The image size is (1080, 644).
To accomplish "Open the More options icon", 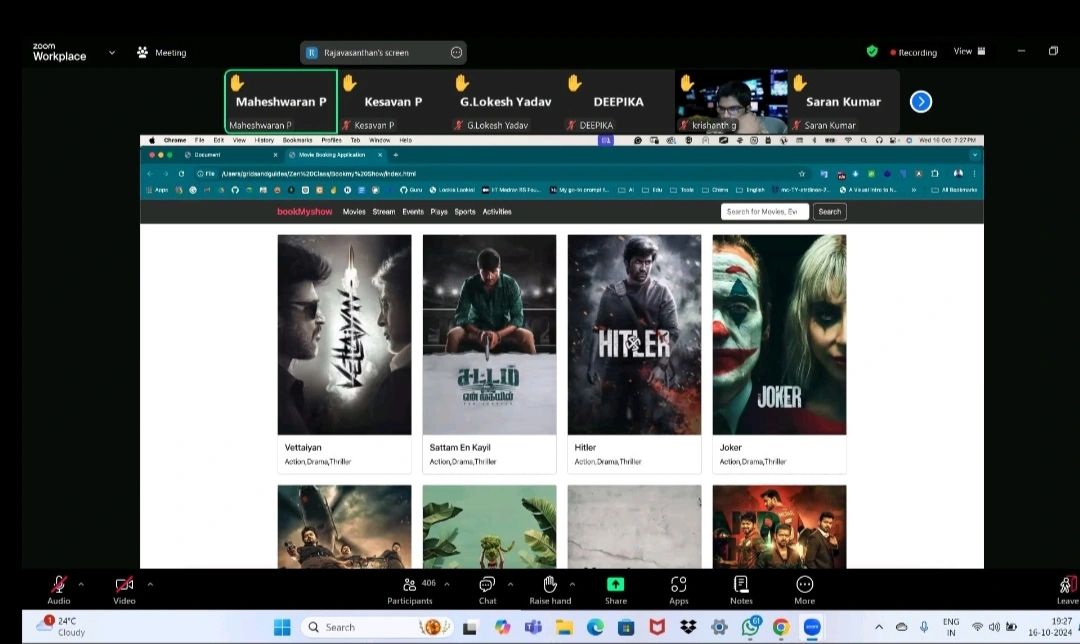I will tap(804, 585).
